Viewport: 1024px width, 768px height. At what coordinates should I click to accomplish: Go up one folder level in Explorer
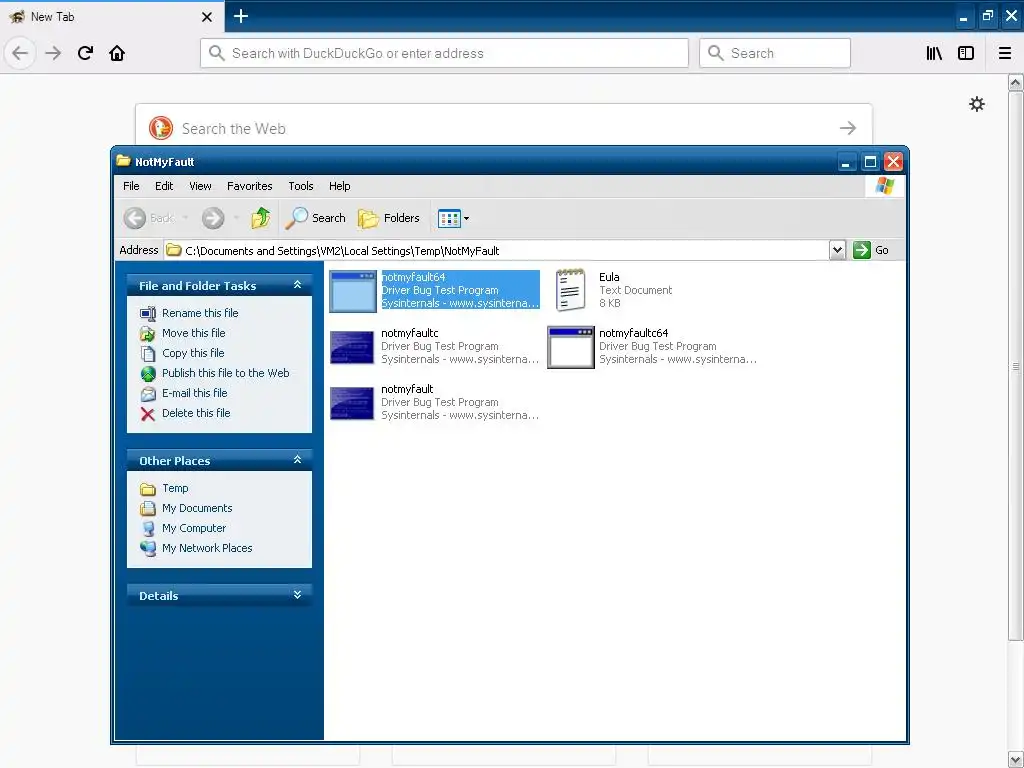coord(261,218)
